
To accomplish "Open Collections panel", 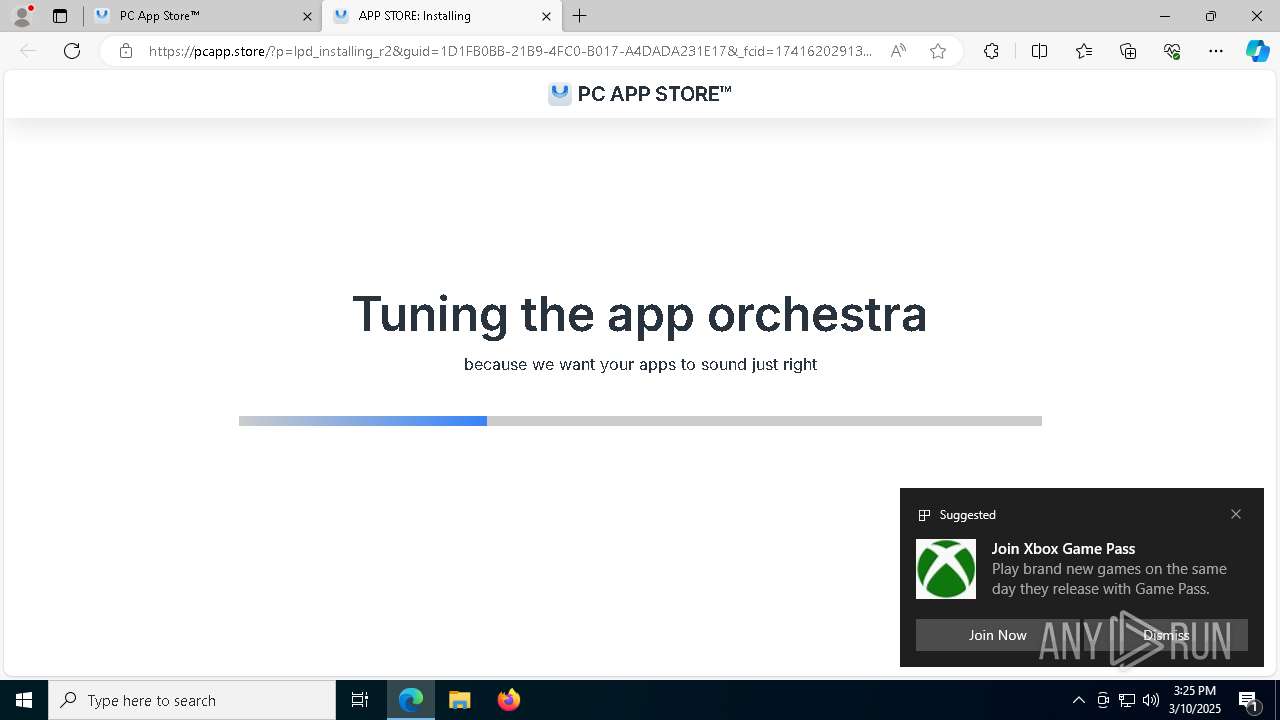I will tap(1128, 51).
